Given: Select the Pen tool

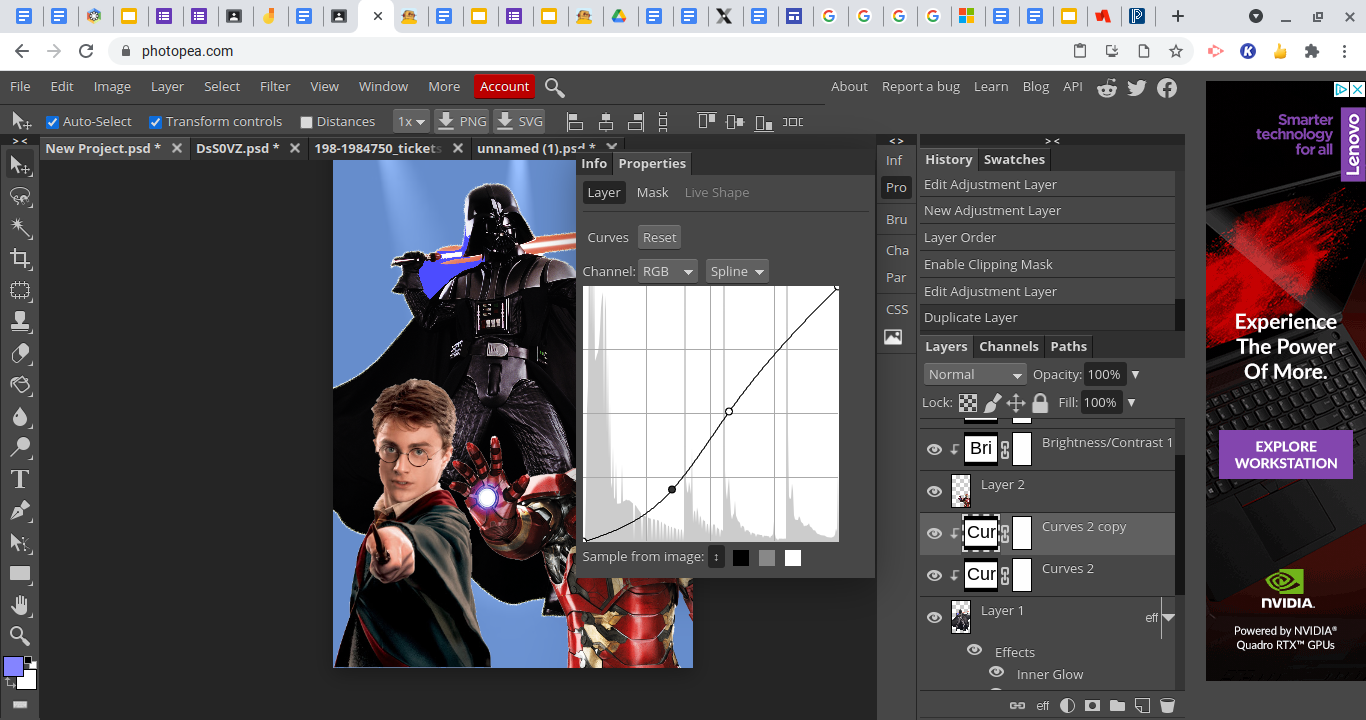Looking at the screenshot, I should [20, 510].
